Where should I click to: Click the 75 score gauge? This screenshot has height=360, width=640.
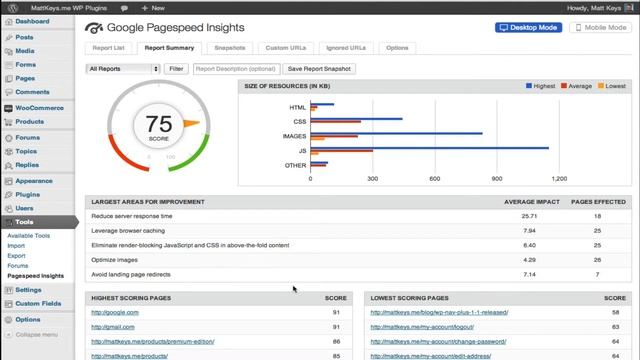coord(159,126)
